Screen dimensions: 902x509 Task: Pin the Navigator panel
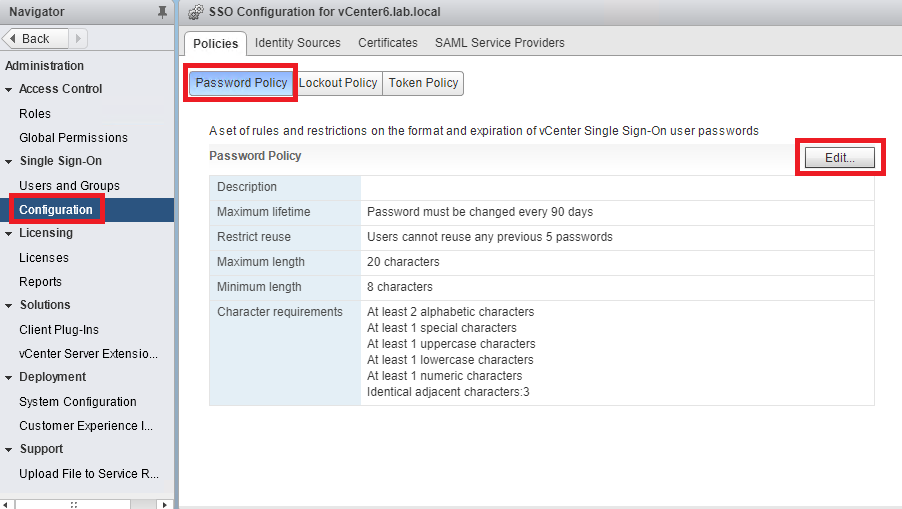point(162,12)
